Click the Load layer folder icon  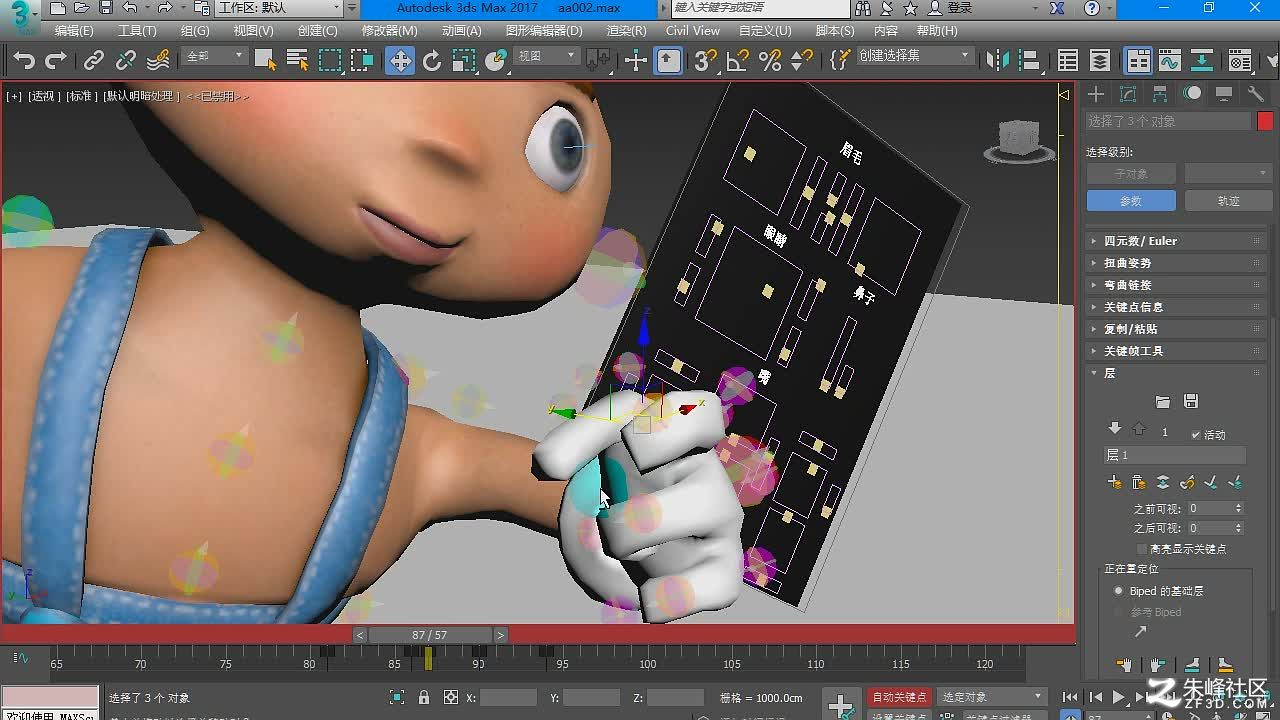pos(1162,401)
